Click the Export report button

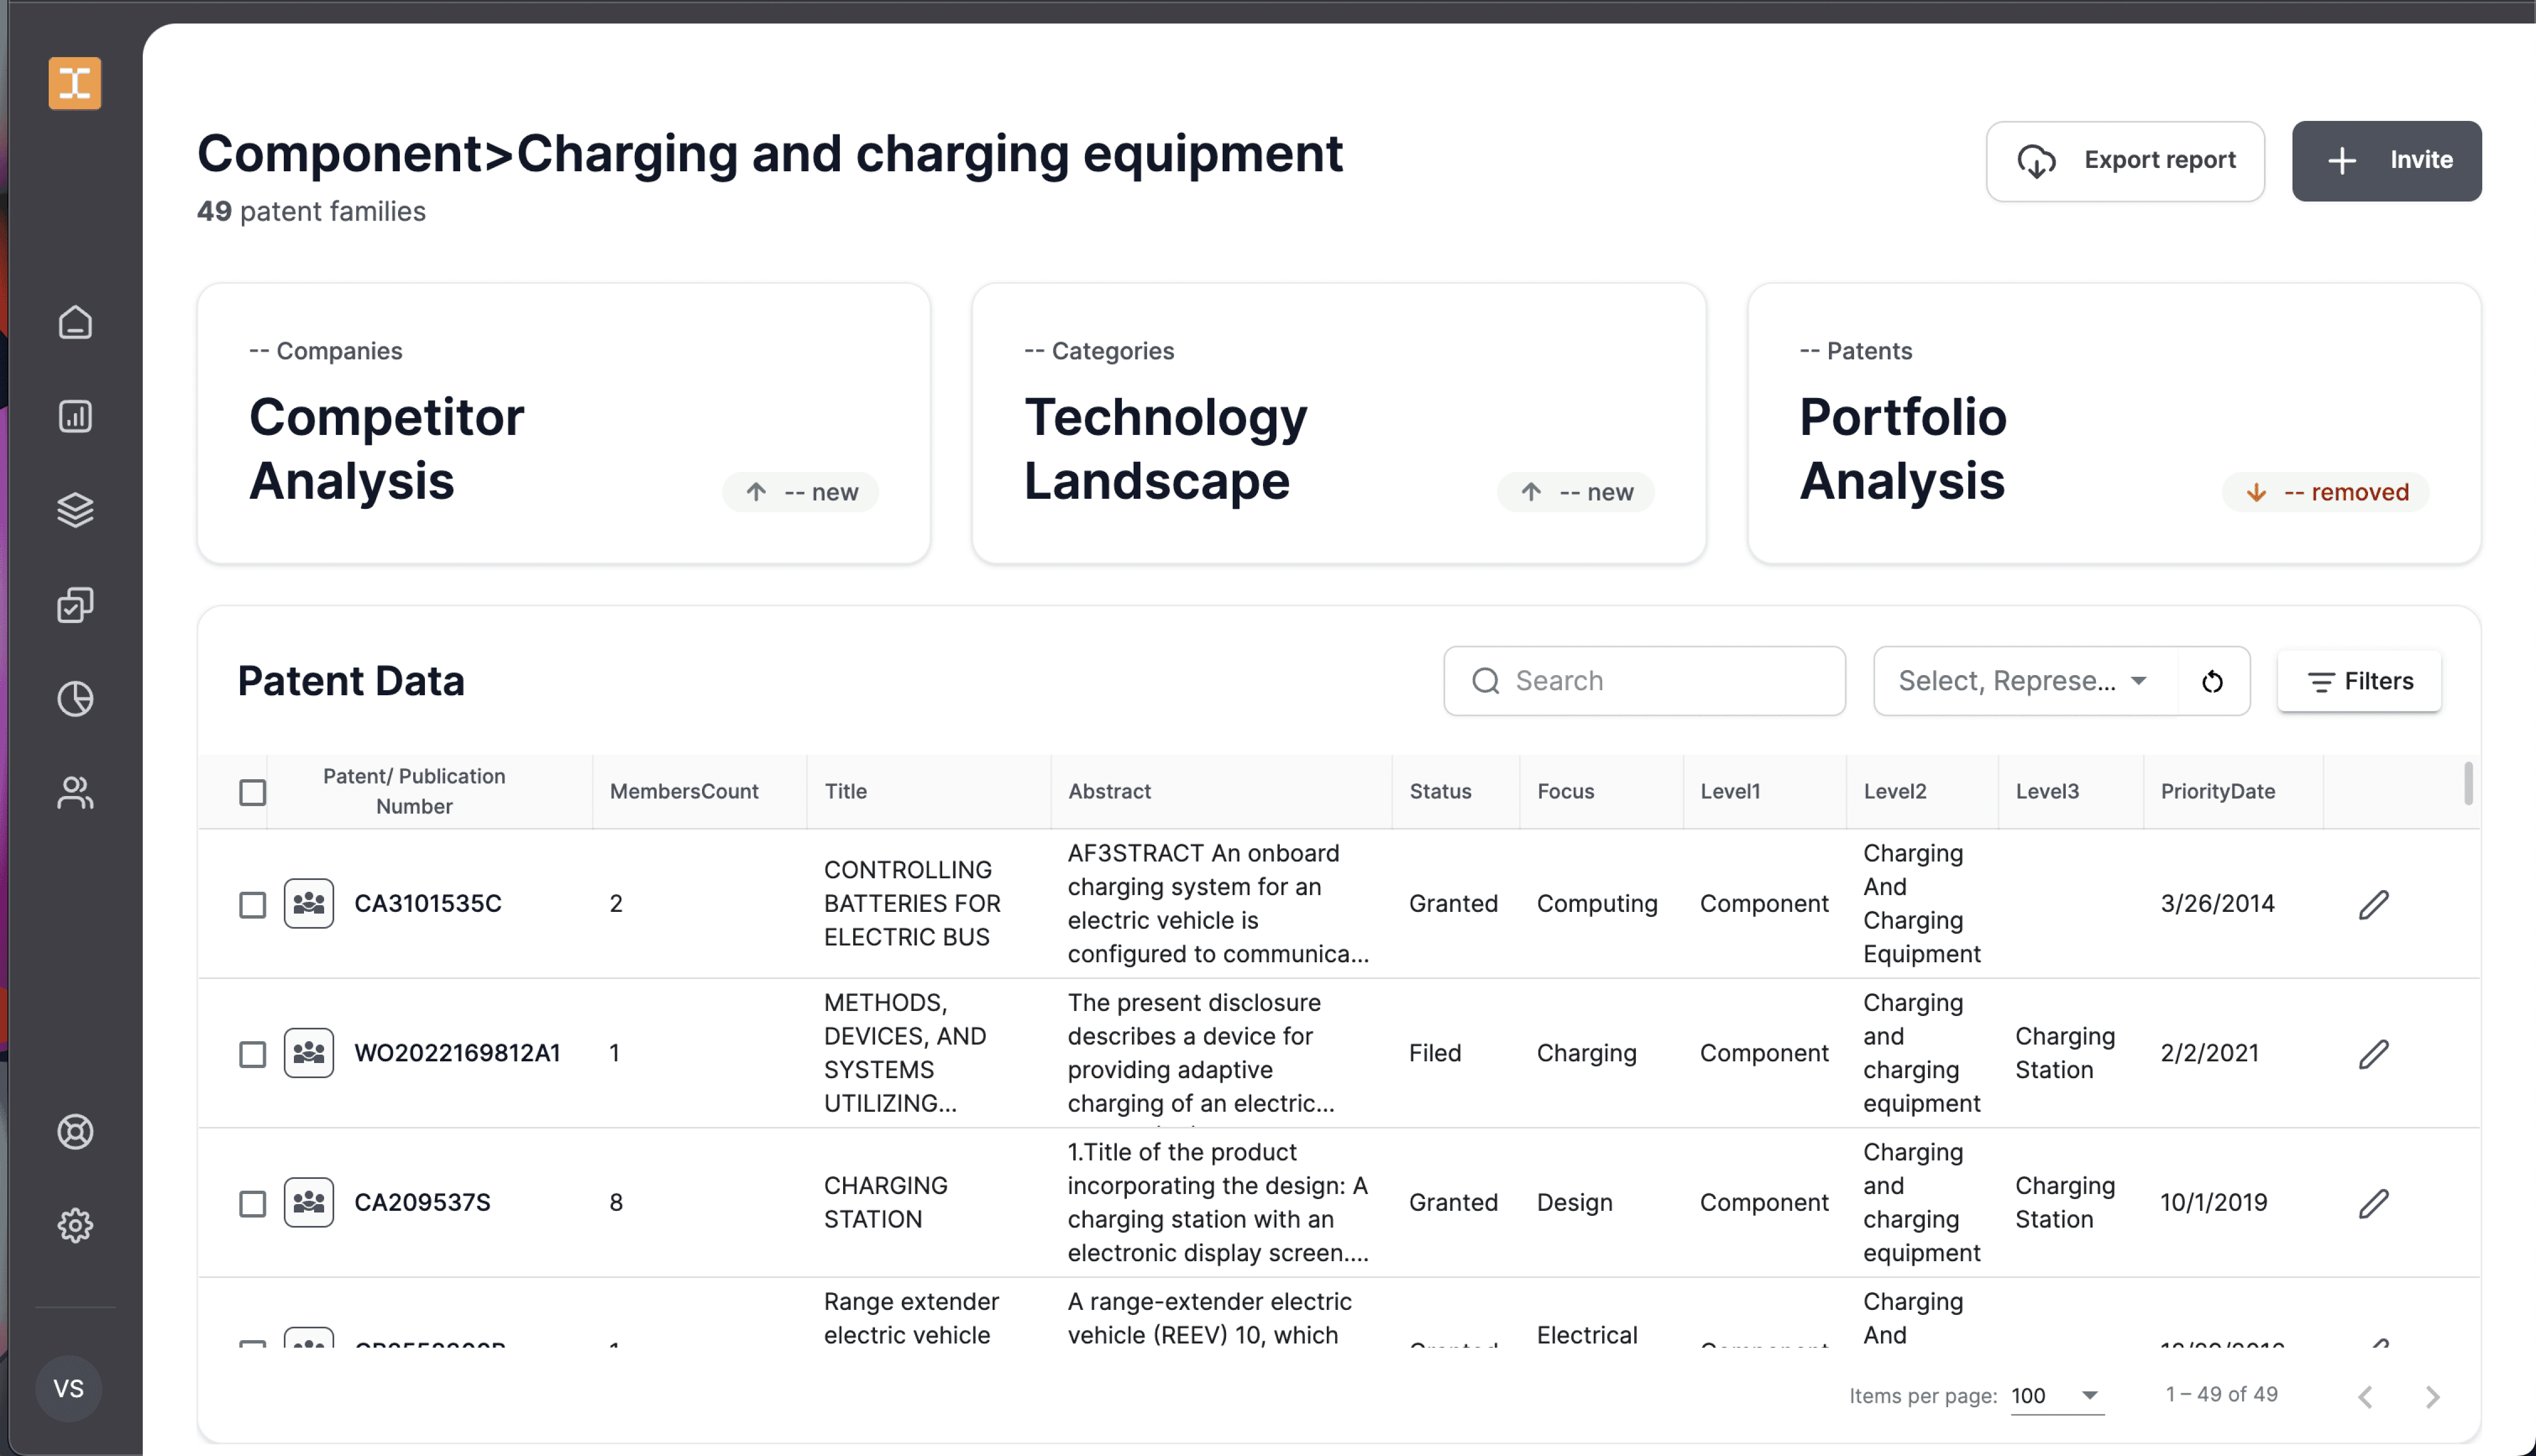pos(2125,161)
